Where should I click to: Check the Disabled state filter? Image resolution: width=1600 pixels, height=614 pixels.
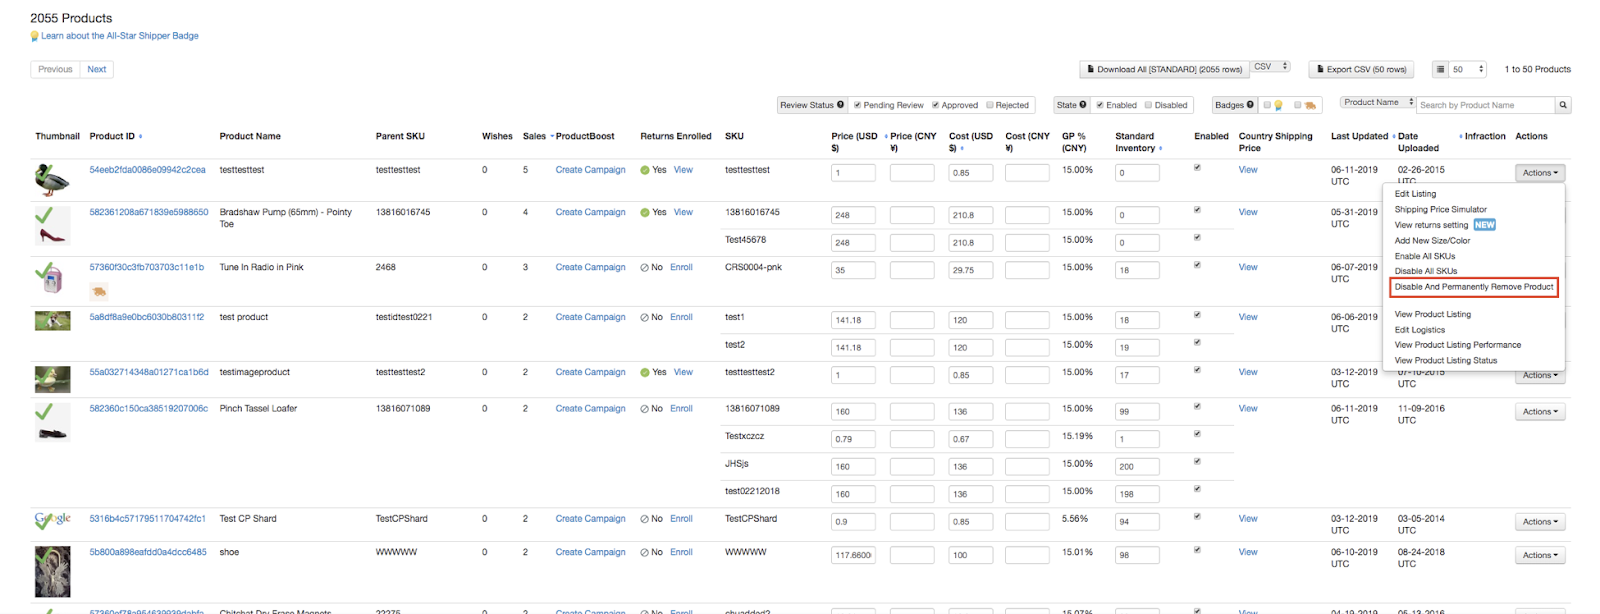(1148, 105)
